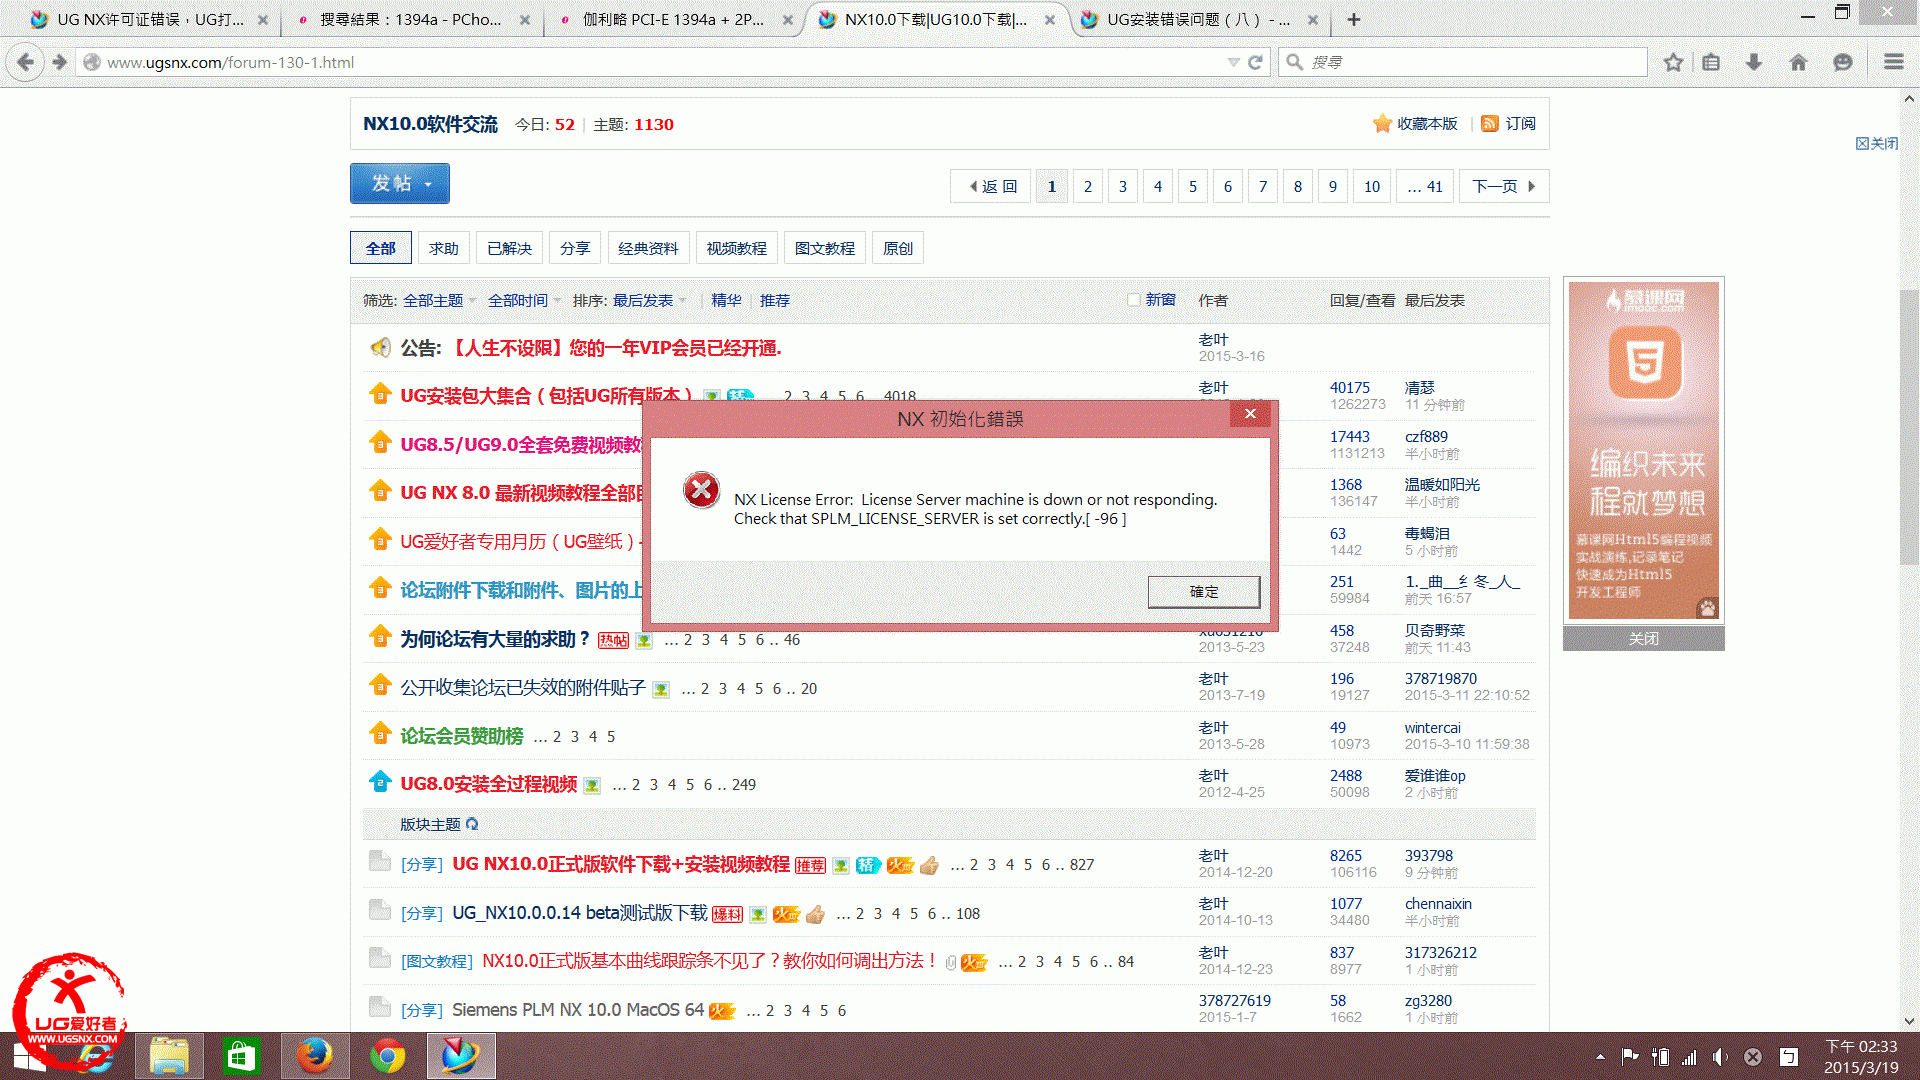
Task: Click the browser forward arrow button
Action: click(59, 62)
